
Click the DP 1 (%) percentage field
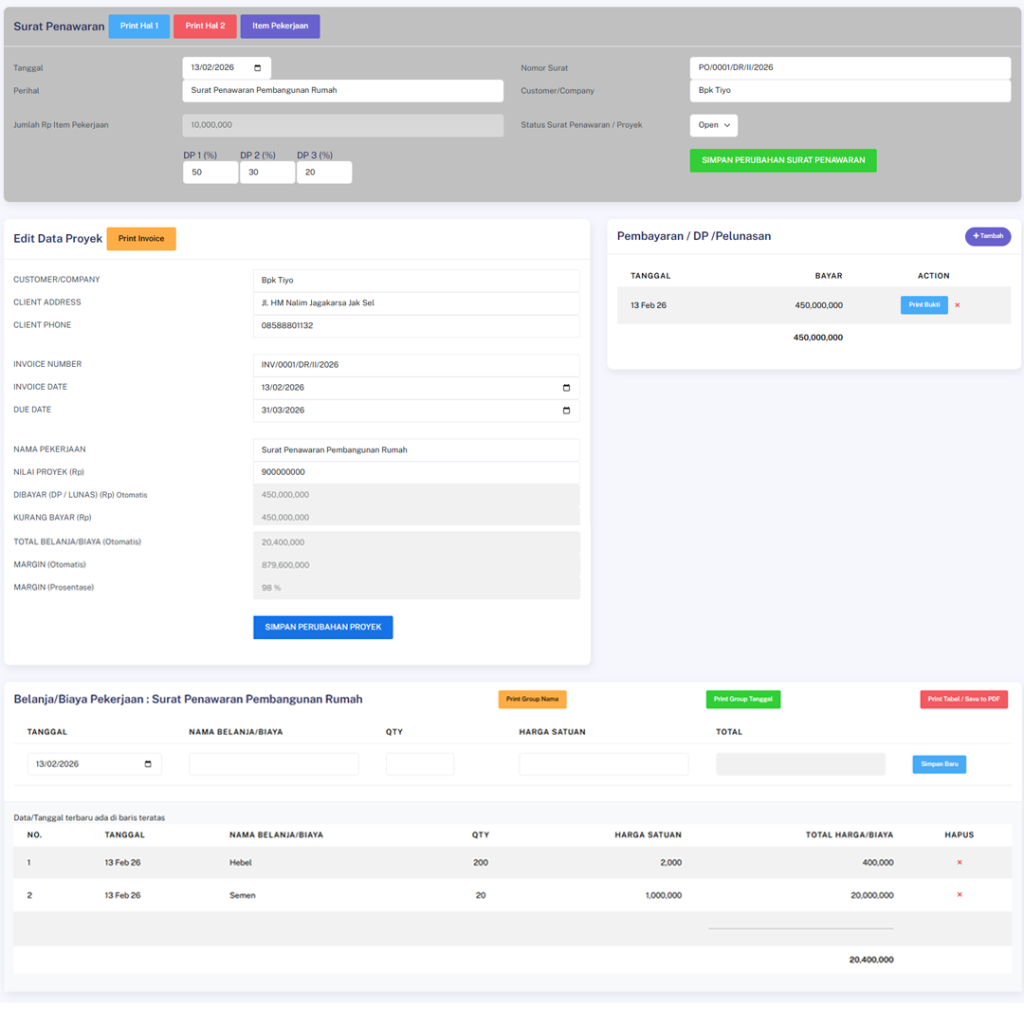click(x=210, y=172)
